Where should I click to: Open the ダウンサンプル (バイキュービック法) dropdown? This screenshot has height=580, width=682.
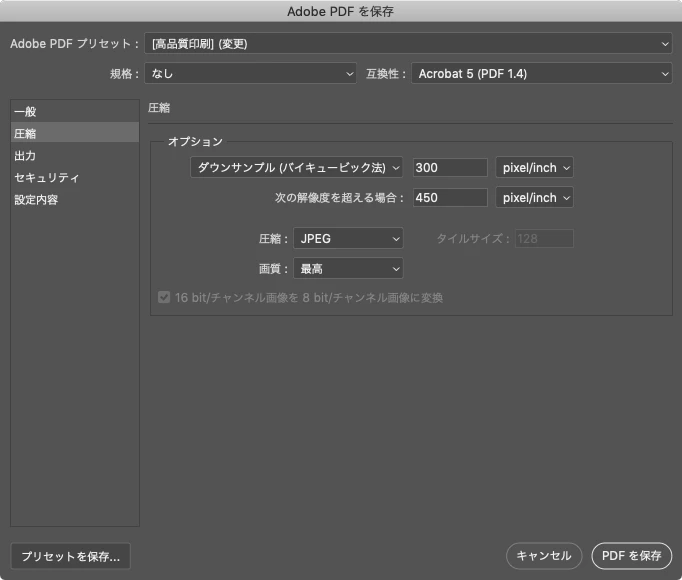click(296, 168)
